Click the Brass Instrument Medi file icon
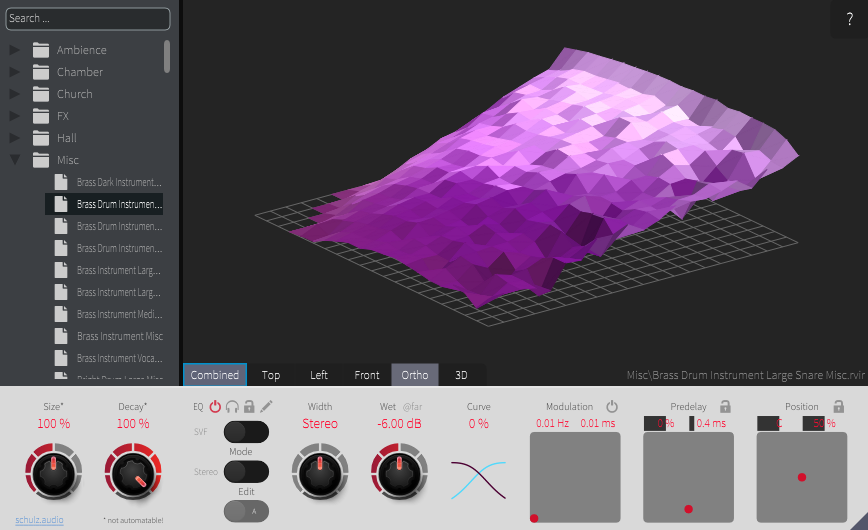The width and height of the screenshot is (868, 530). coord(61,314)
